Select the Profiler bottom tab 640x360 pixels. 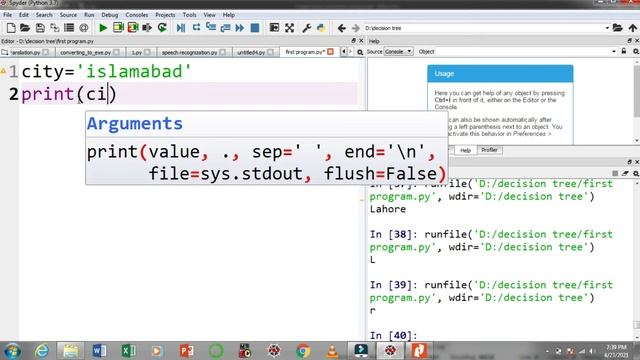pyautogui.click(x=489, y=150)
